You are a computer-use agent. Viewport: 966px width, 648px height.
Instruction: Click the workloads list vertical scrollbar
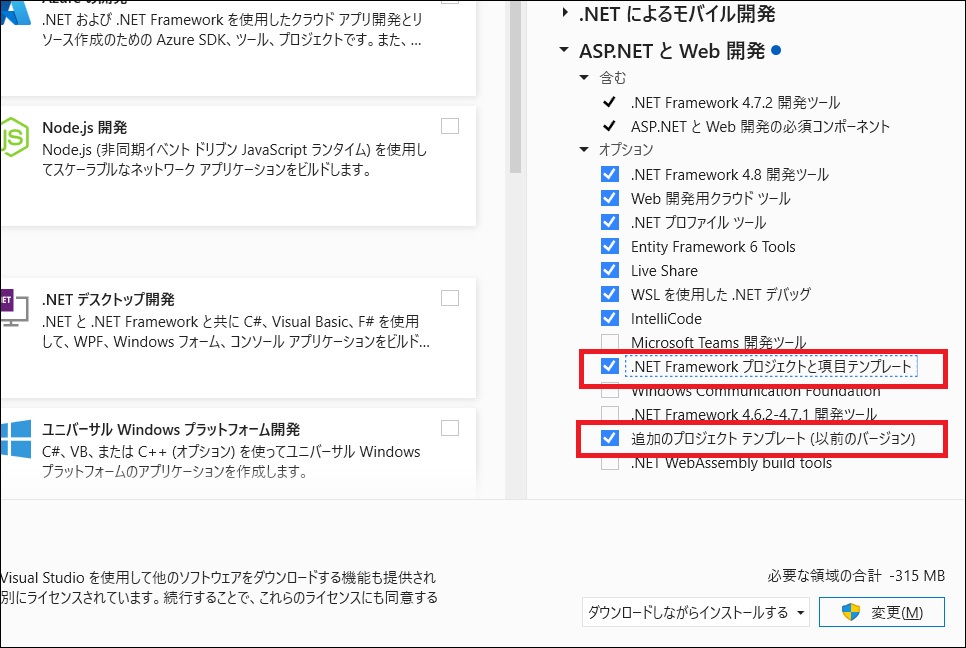(x=516, y=86)
